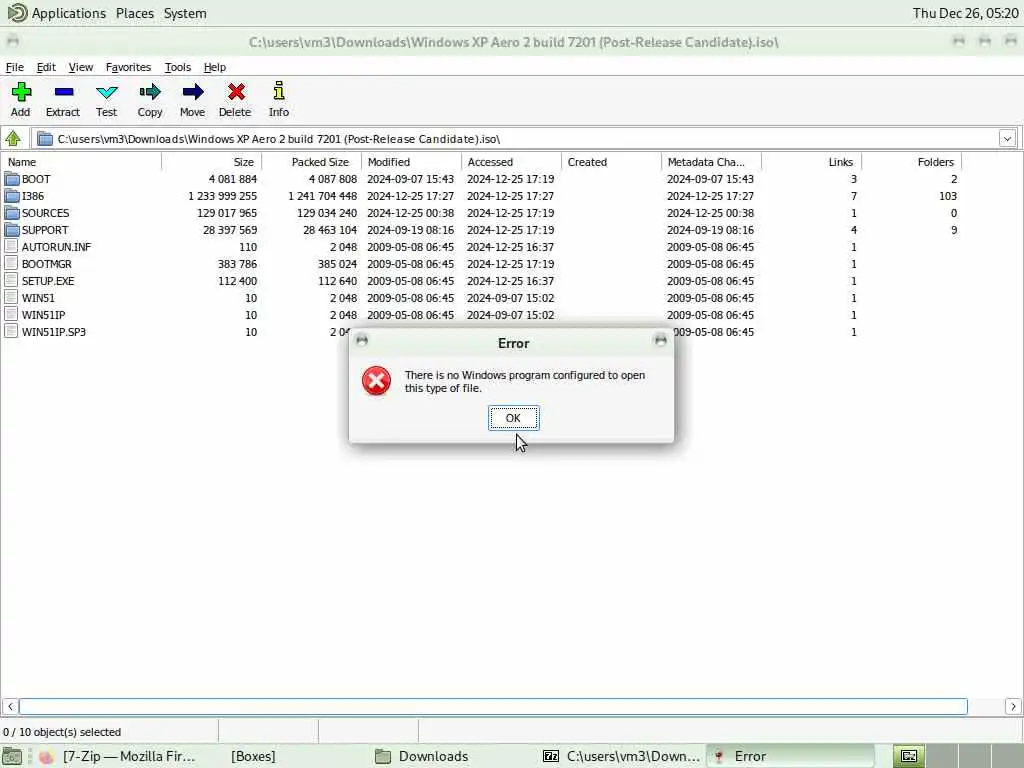Select the BOOT folder icon
Image resolution: width=1024 pixels, height=768 pixels.
pyautogui.click(x=12, y=179)
